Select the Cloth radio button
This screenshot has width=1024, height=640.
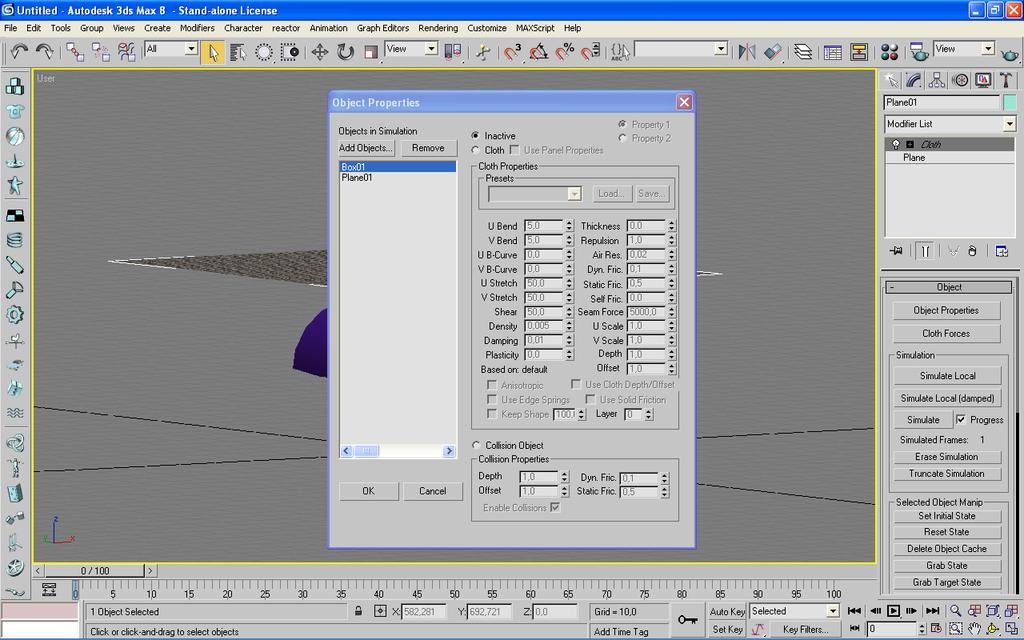tap(475, 150)
